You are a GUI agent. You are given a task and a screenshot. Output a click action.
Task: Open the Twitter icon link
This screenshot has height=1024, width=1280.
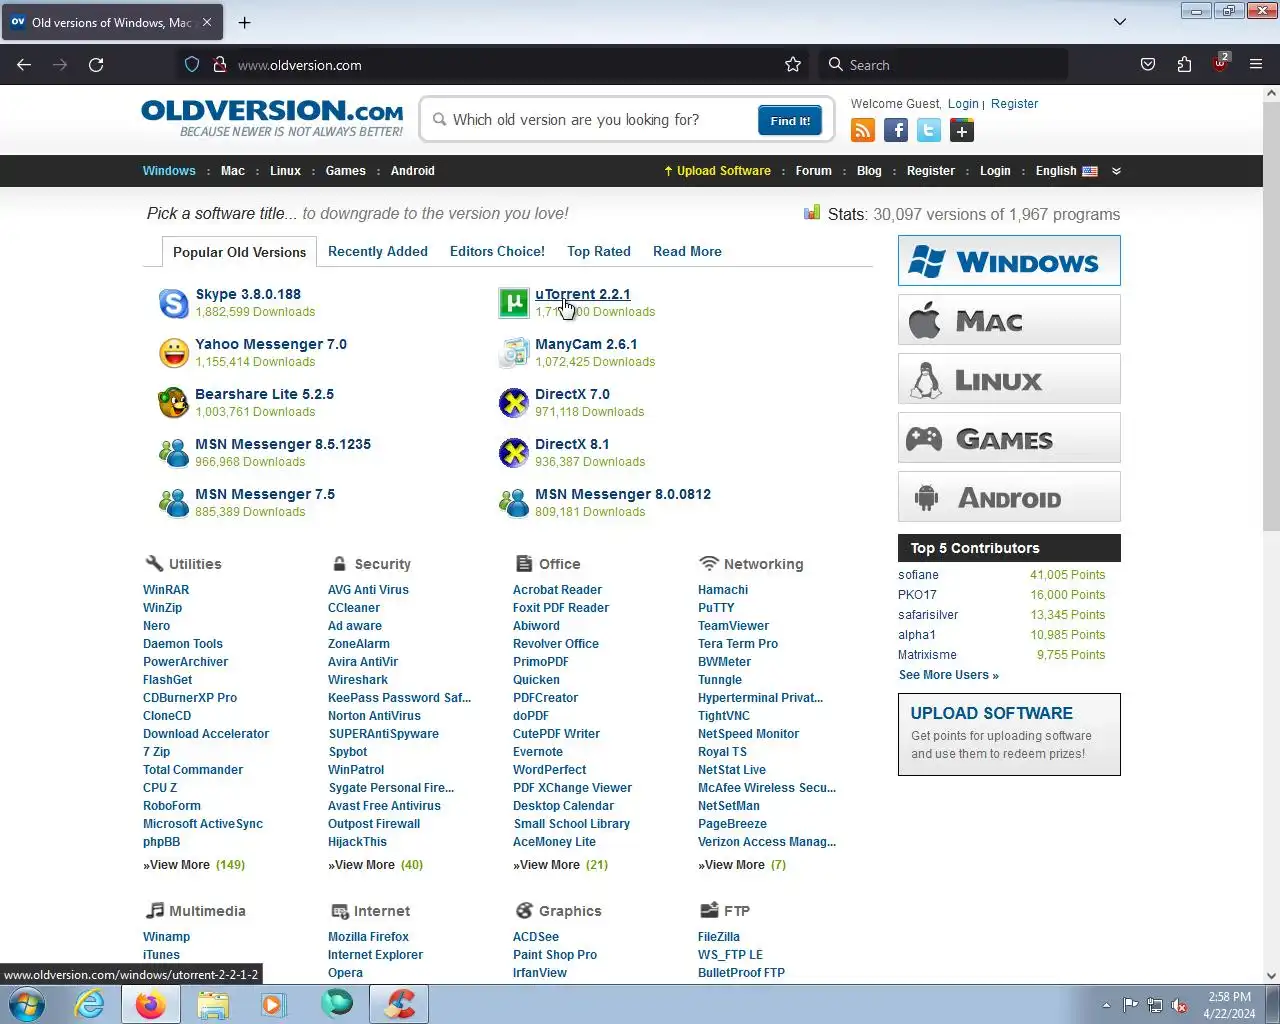pyautogui.click(x=929, y=130)
